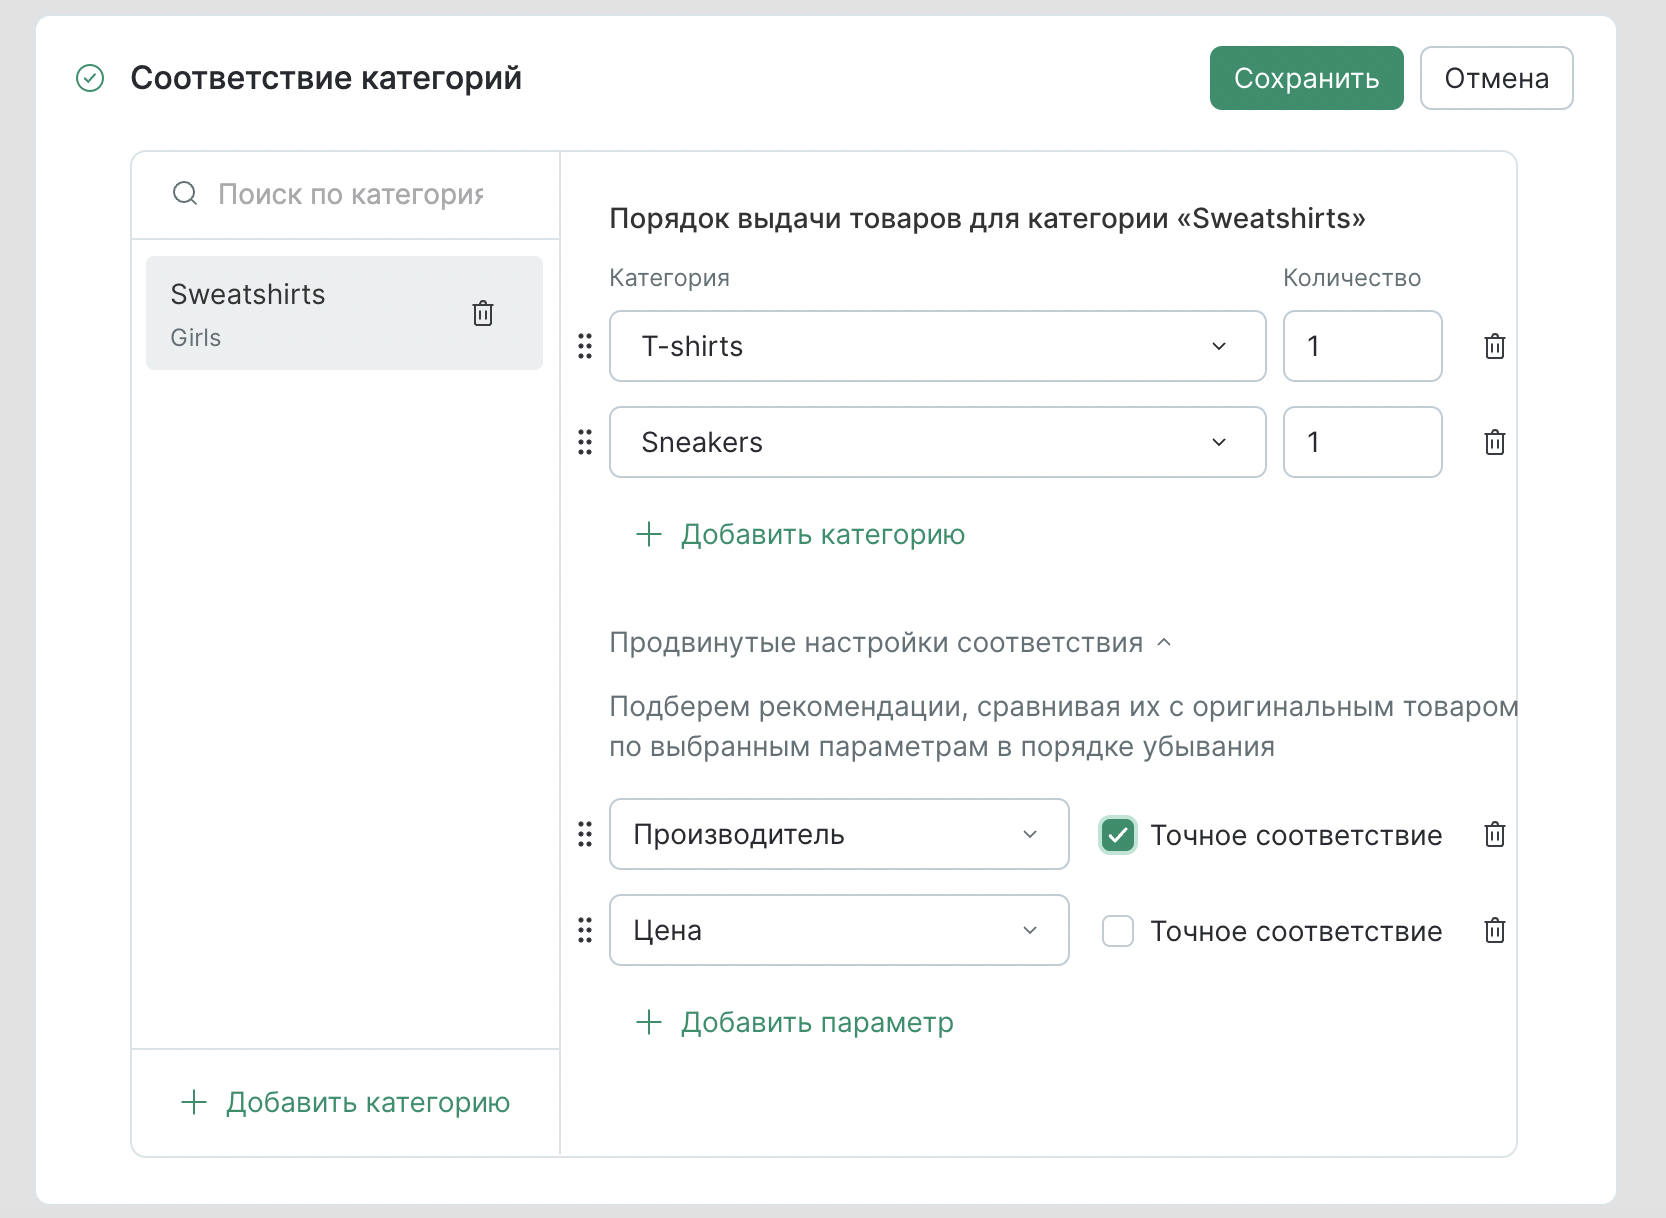
Task: Select Sweatshirts Girls category item
Action: [344, 313]
